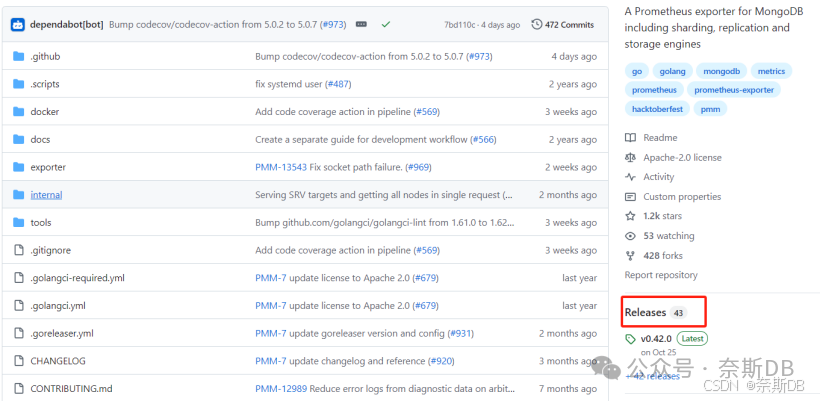Click the CONTRIBUTING.md file icon
The width and height of the screenshot is (820, 401).
click(19, 388)
